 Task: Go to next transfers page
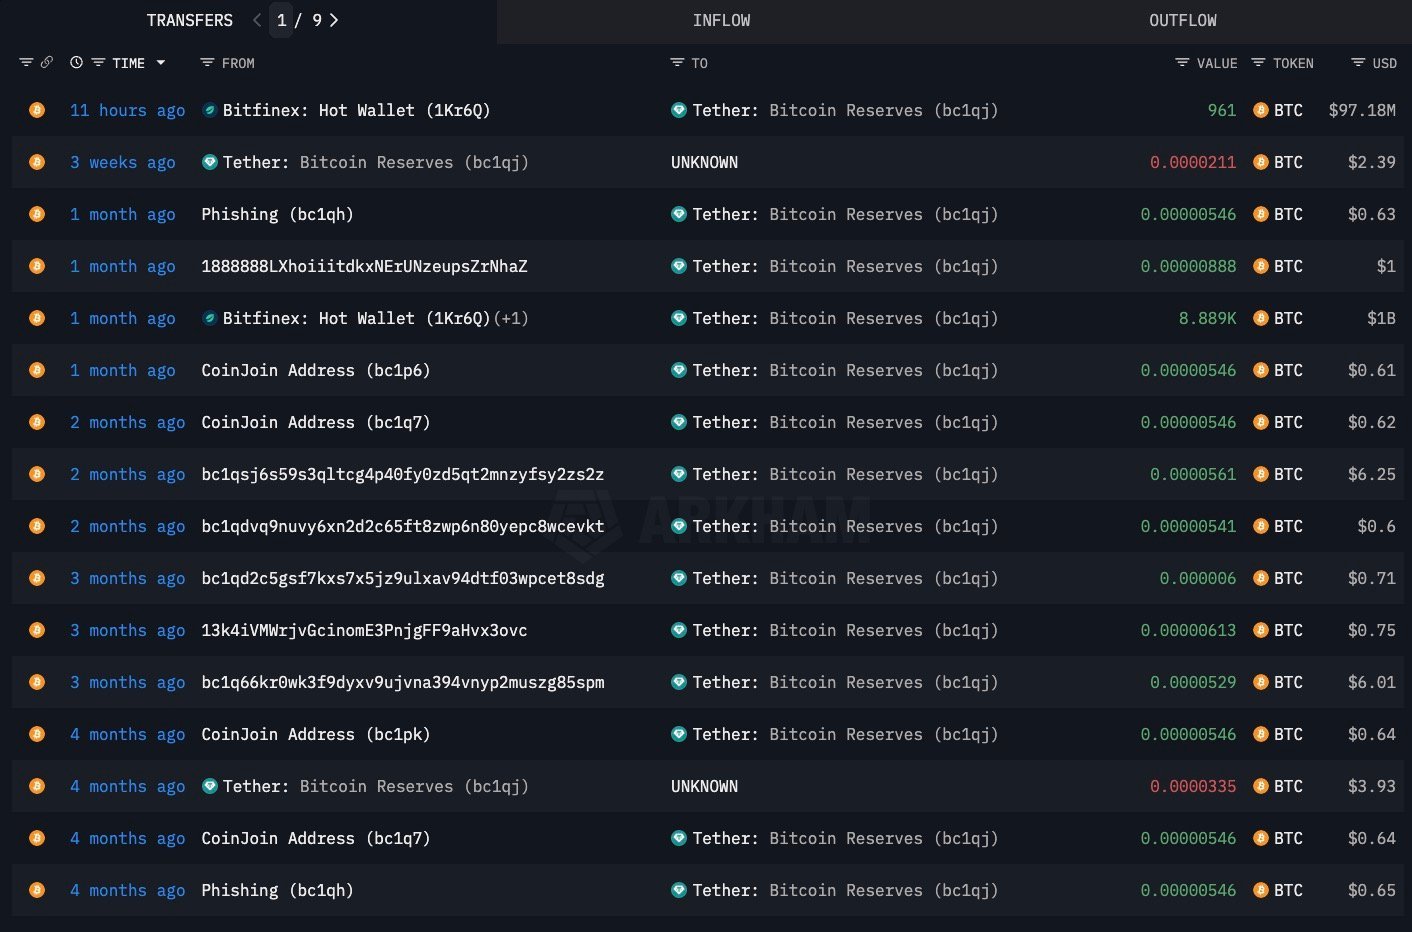coord(334,20)
